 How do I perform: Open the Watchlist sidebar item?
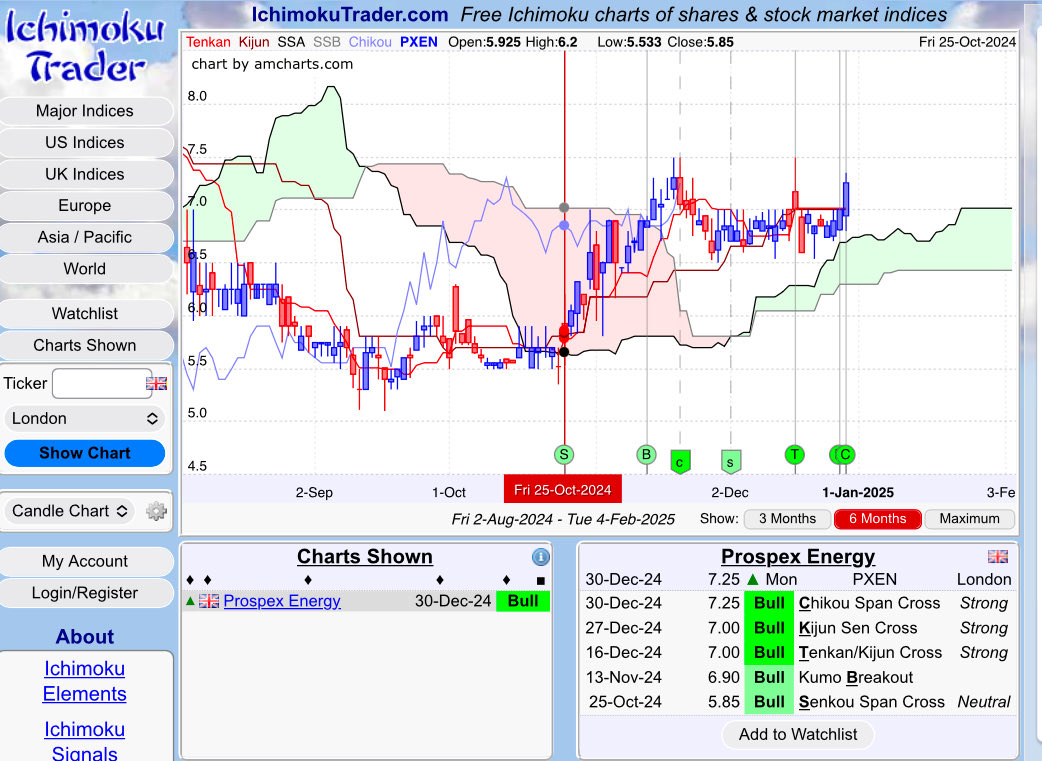click(x=85, y=314)
